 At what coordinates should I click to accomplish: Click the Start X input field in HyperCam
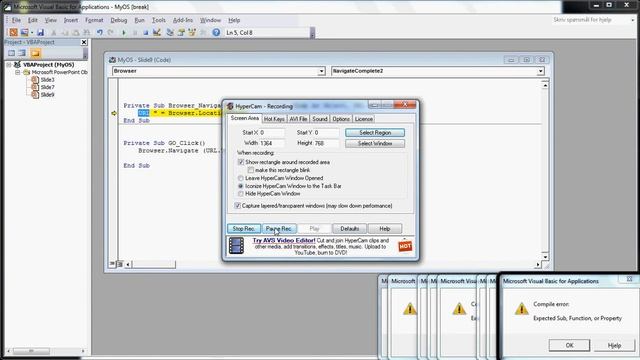271,133
